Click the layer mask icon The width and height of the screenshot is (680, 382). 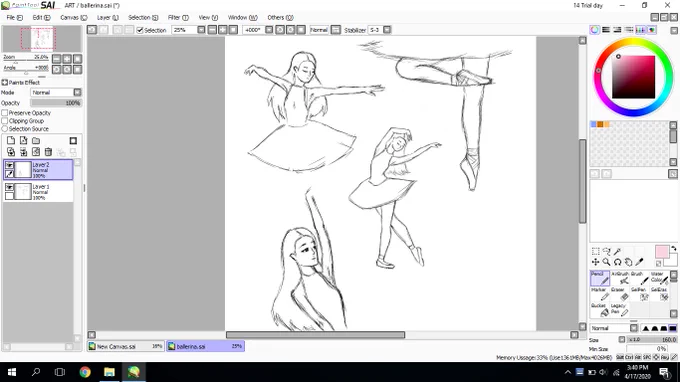(73, 140)
